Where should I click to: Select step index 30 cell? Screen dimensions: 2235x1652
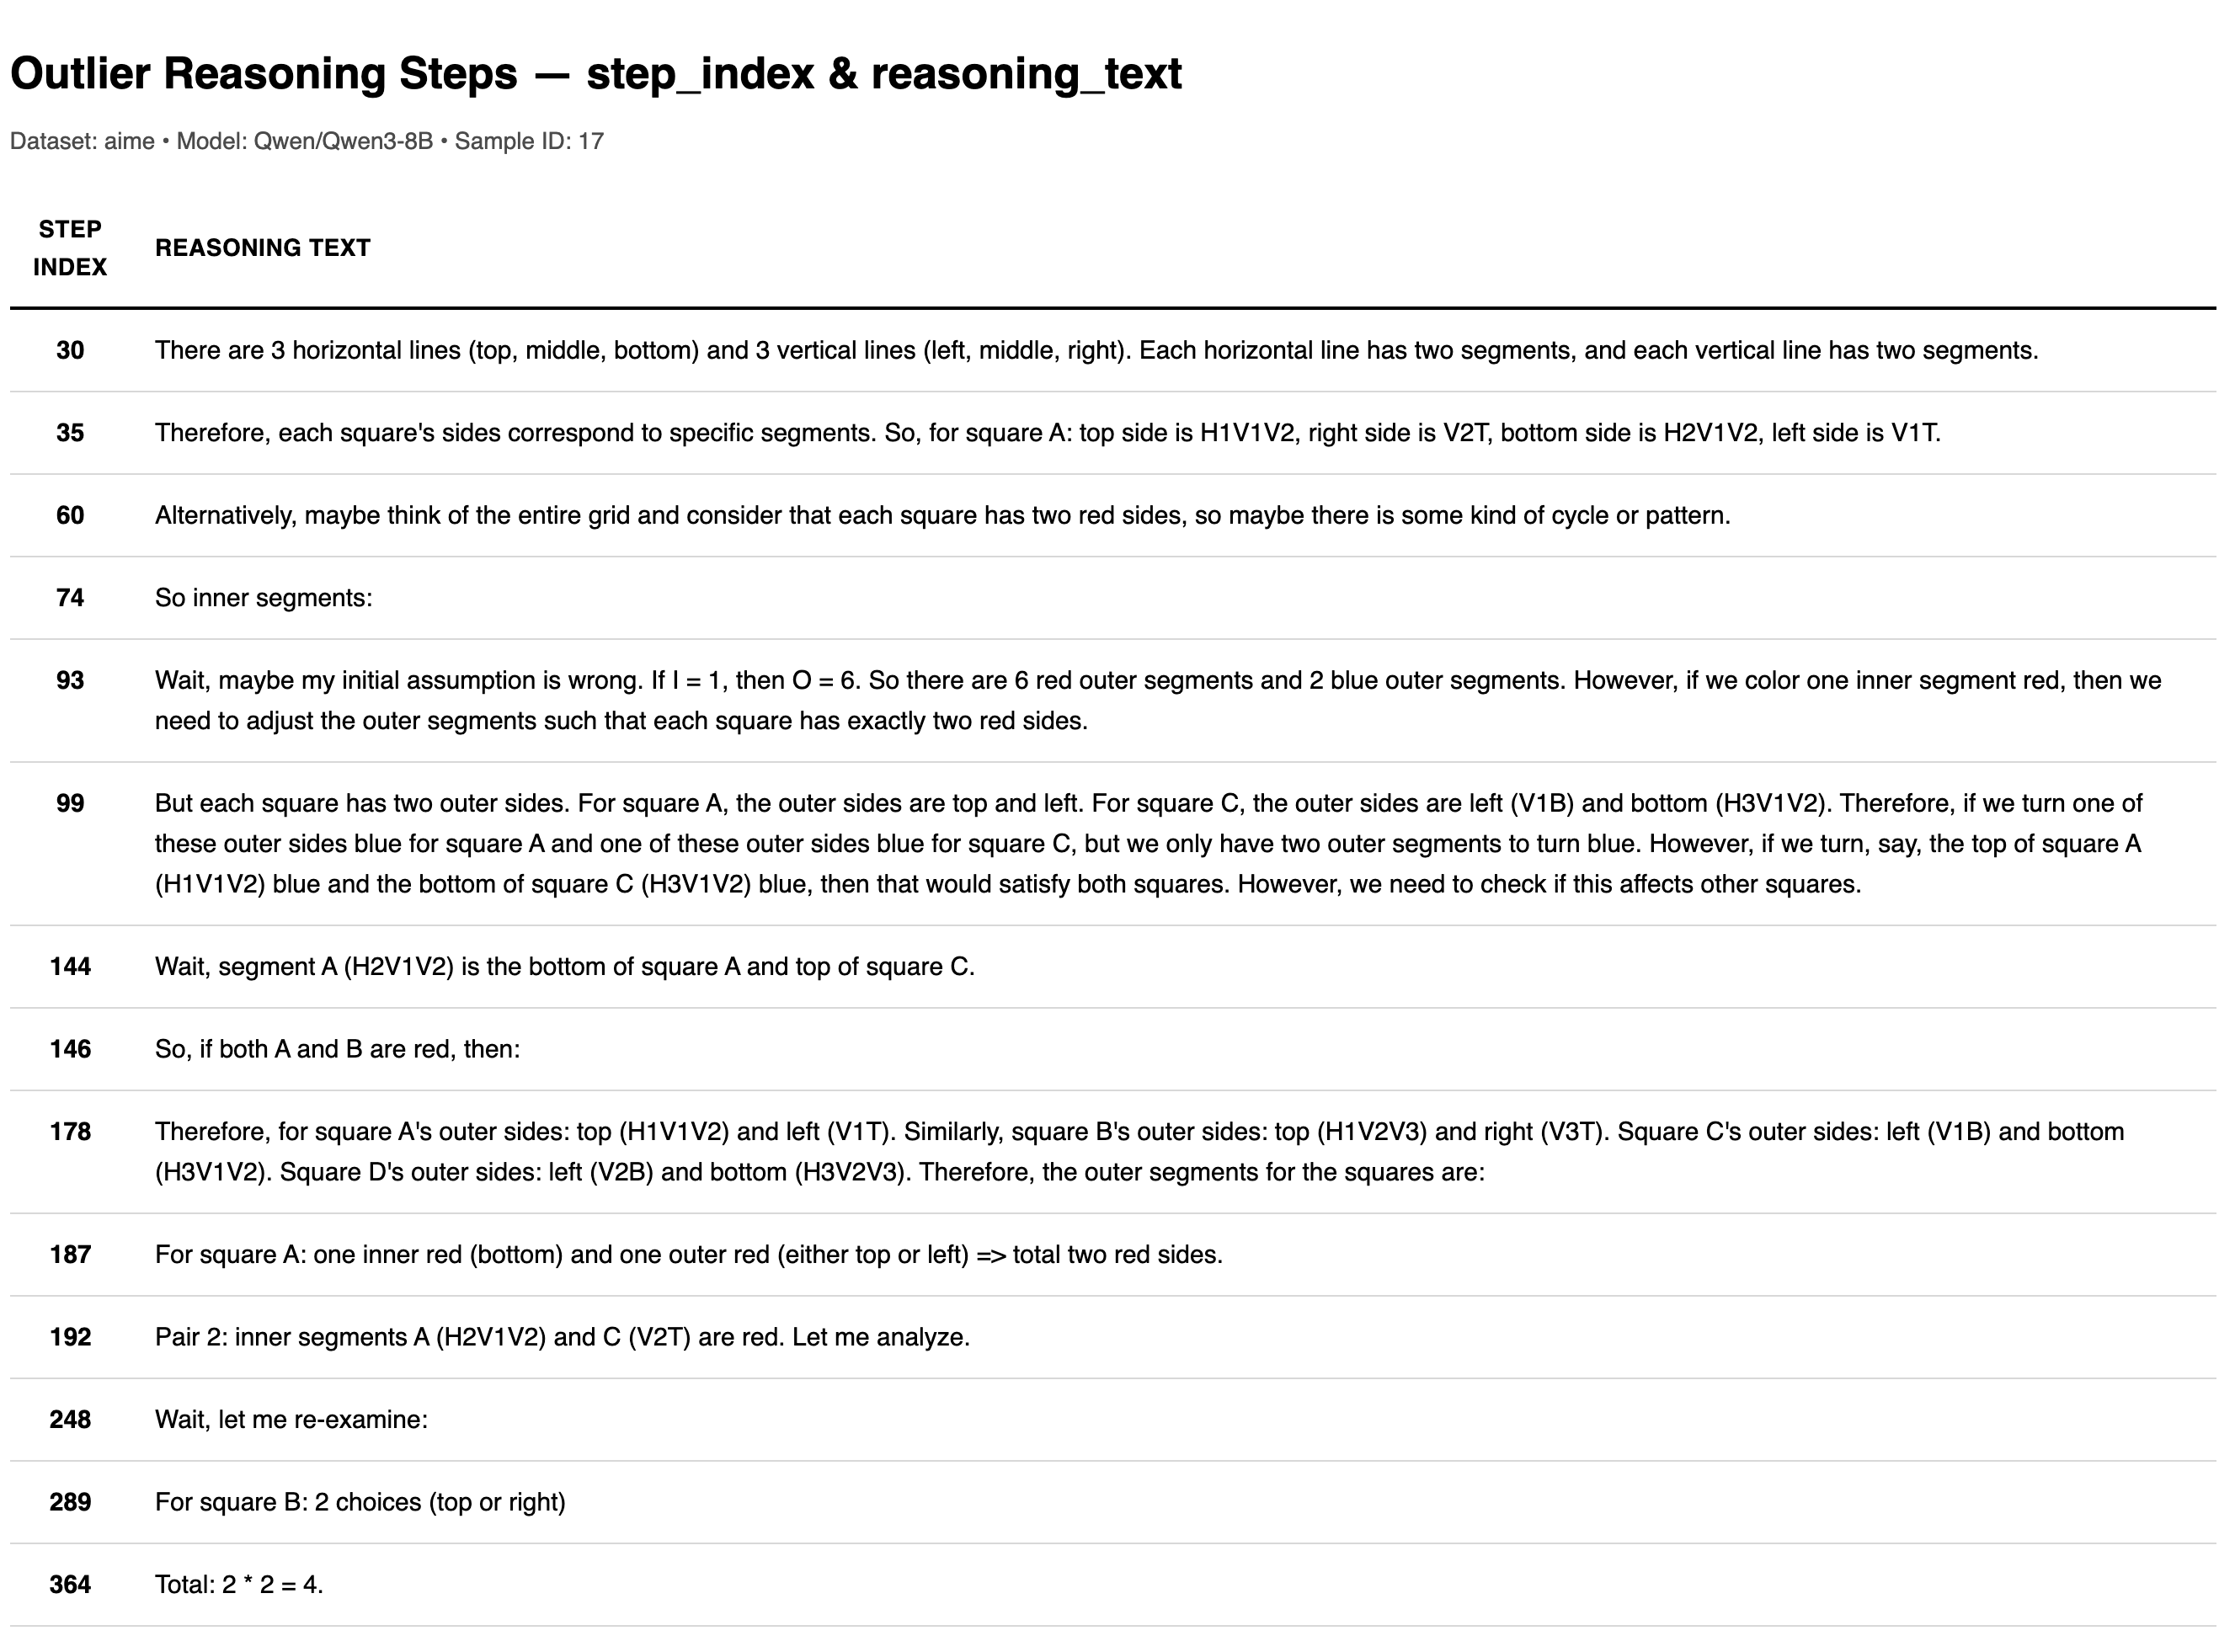[70, 350]
